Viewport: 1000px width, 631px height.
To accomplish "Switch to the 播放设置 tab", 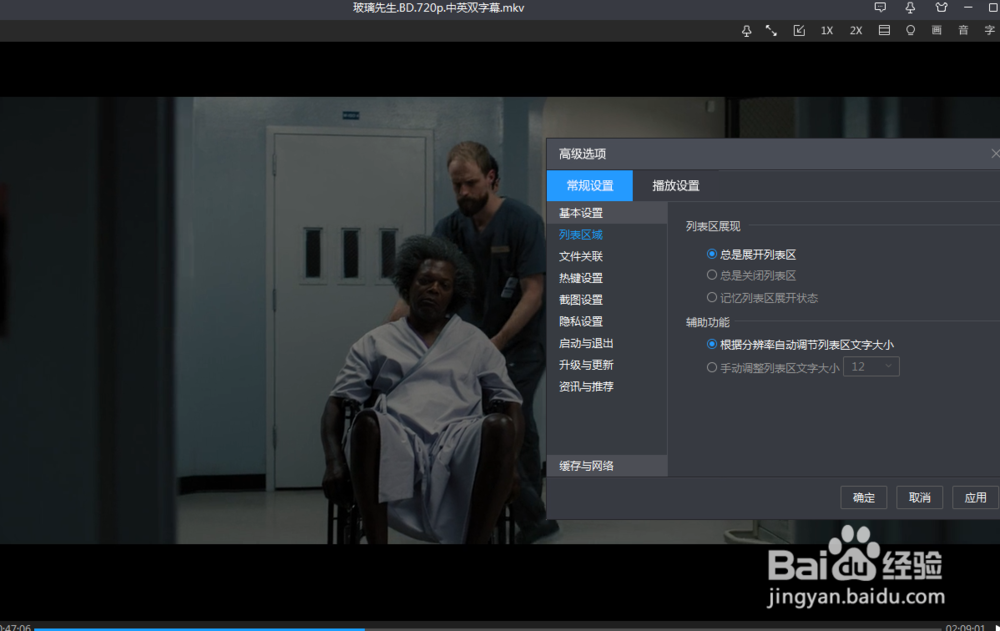I will [x=676, y=186].
